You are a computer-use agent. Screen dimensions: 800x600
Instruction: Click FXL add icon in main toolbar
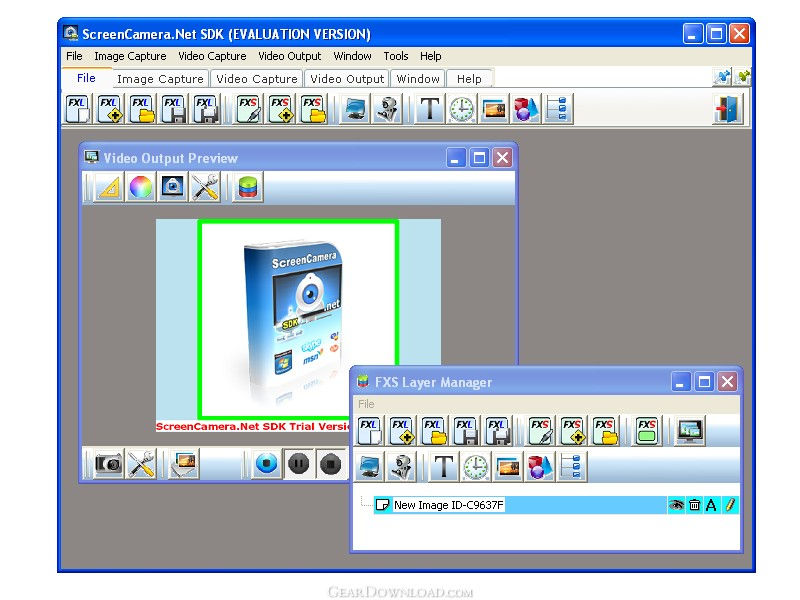click(110, 109)
